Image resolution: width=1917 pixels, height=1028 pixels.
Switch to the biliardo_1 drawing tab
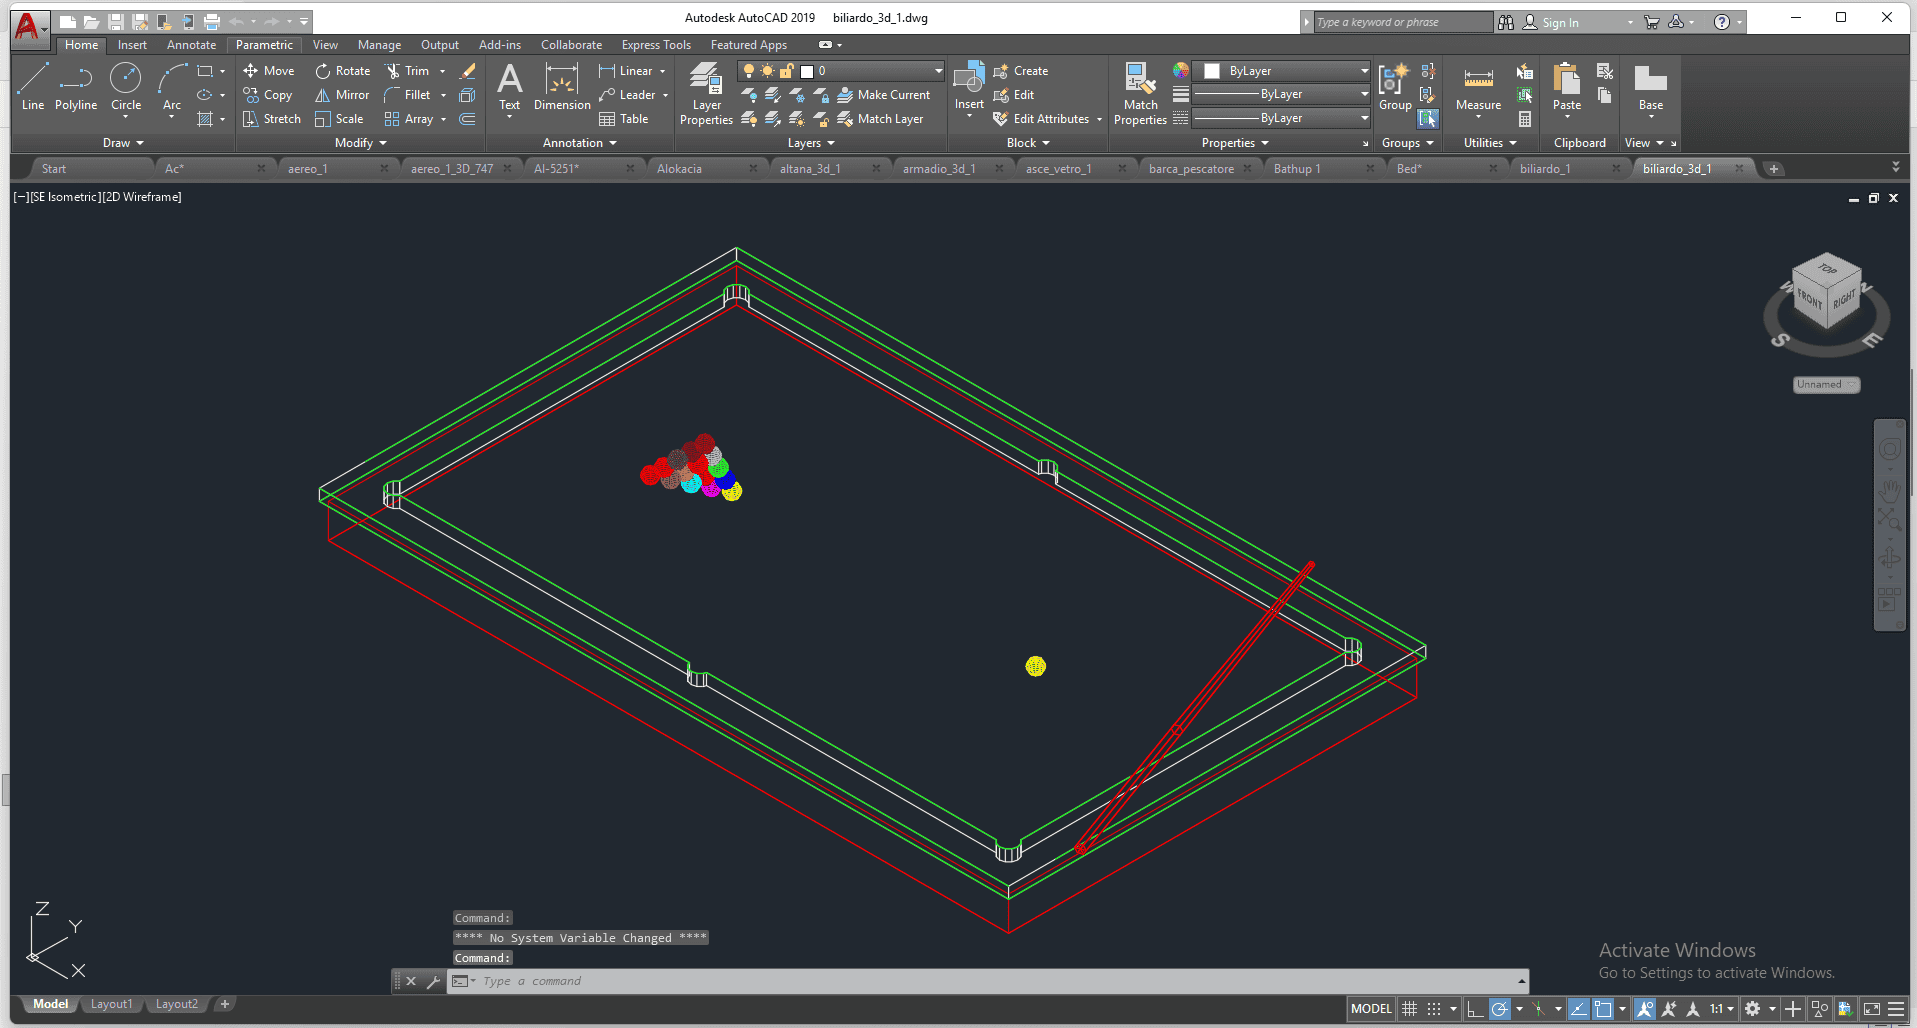1545,169
